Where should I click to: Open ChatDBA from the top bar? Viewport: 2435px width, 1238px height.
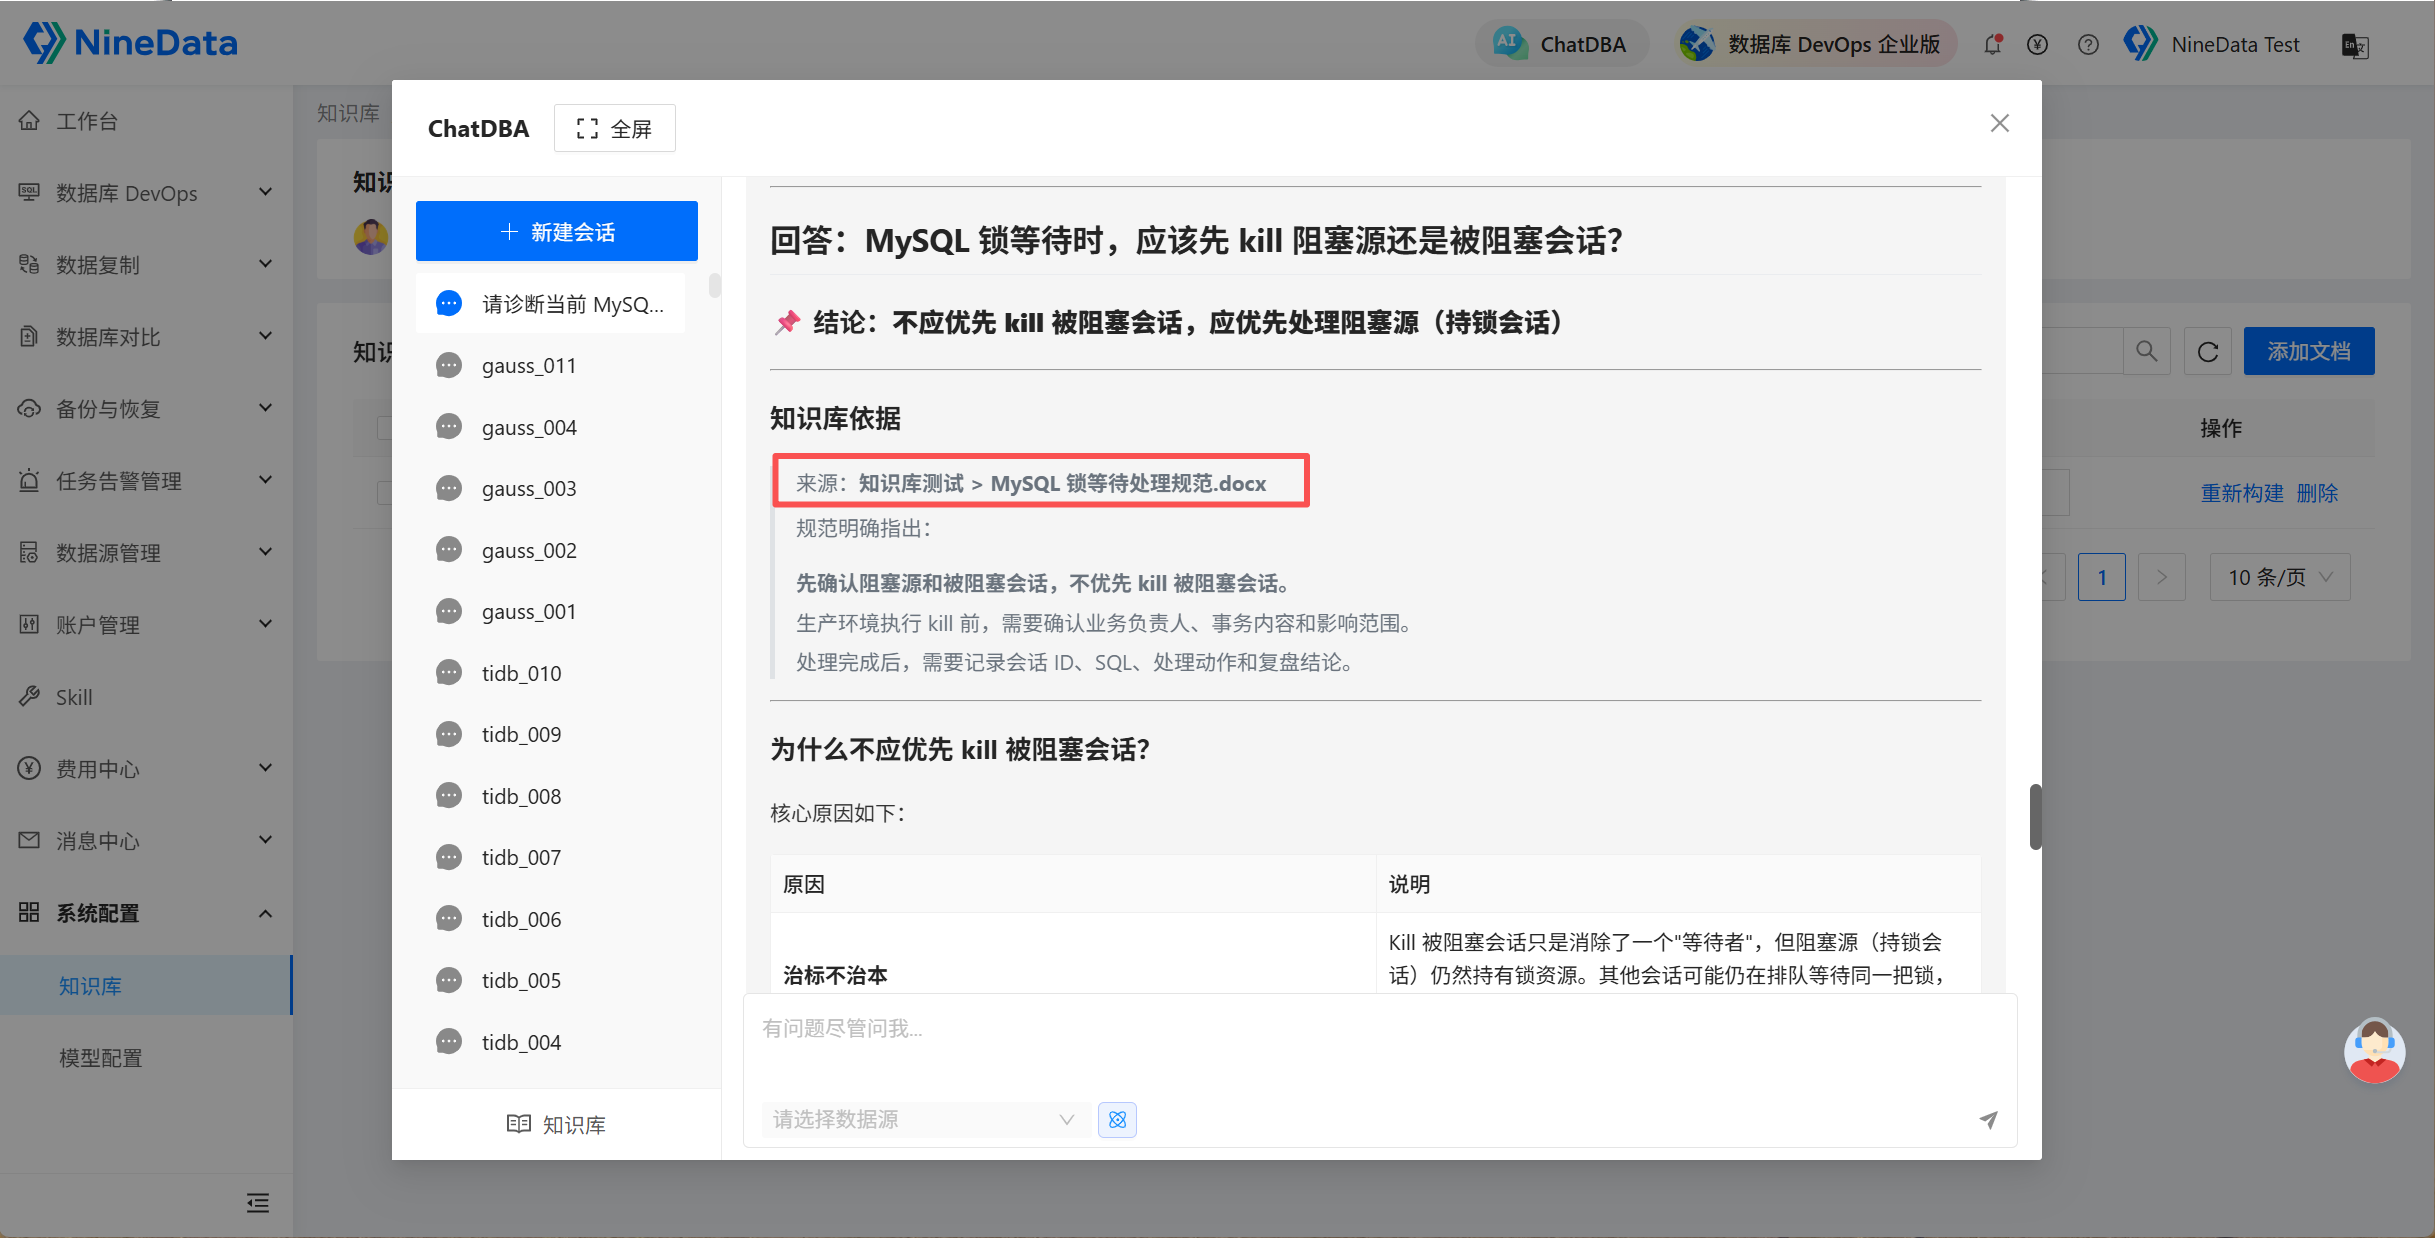(x=1561, y=44)
